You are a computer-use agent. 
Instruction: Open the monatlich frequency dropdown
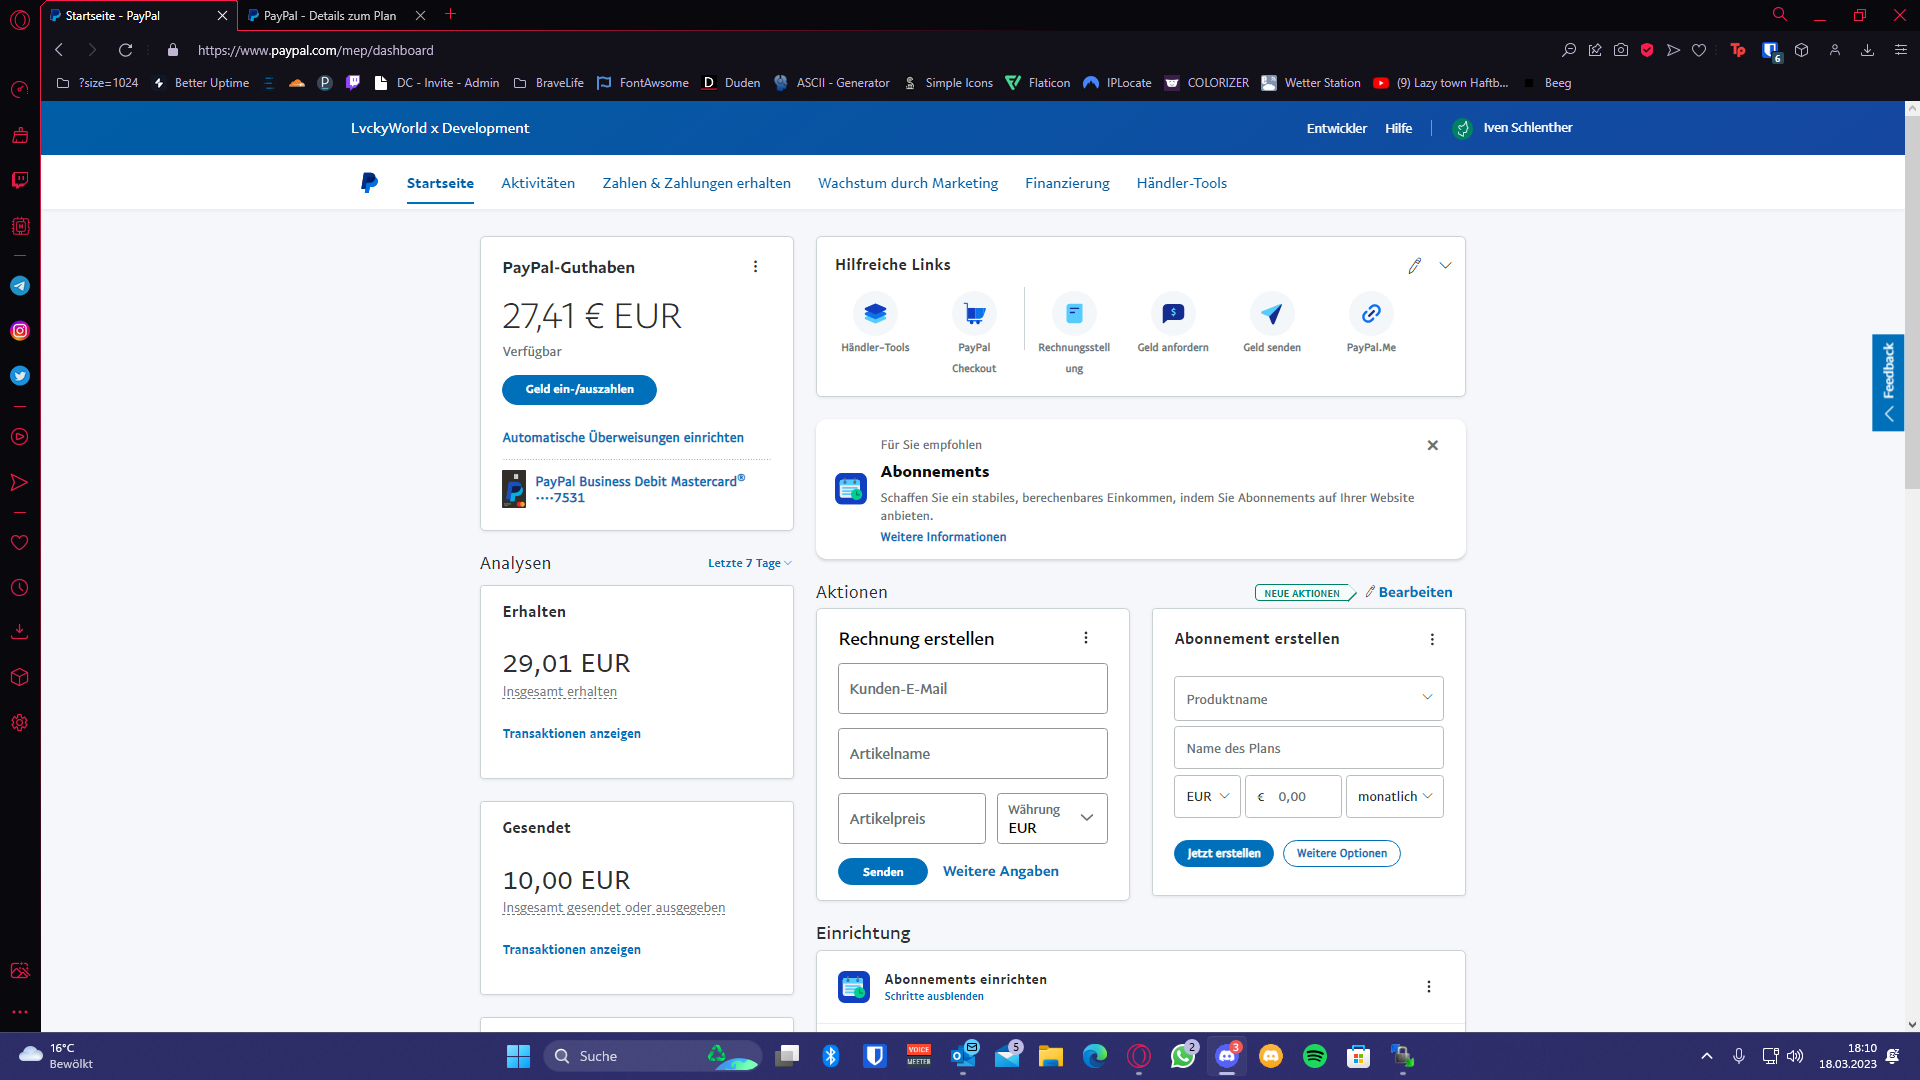pos(1394,797)
